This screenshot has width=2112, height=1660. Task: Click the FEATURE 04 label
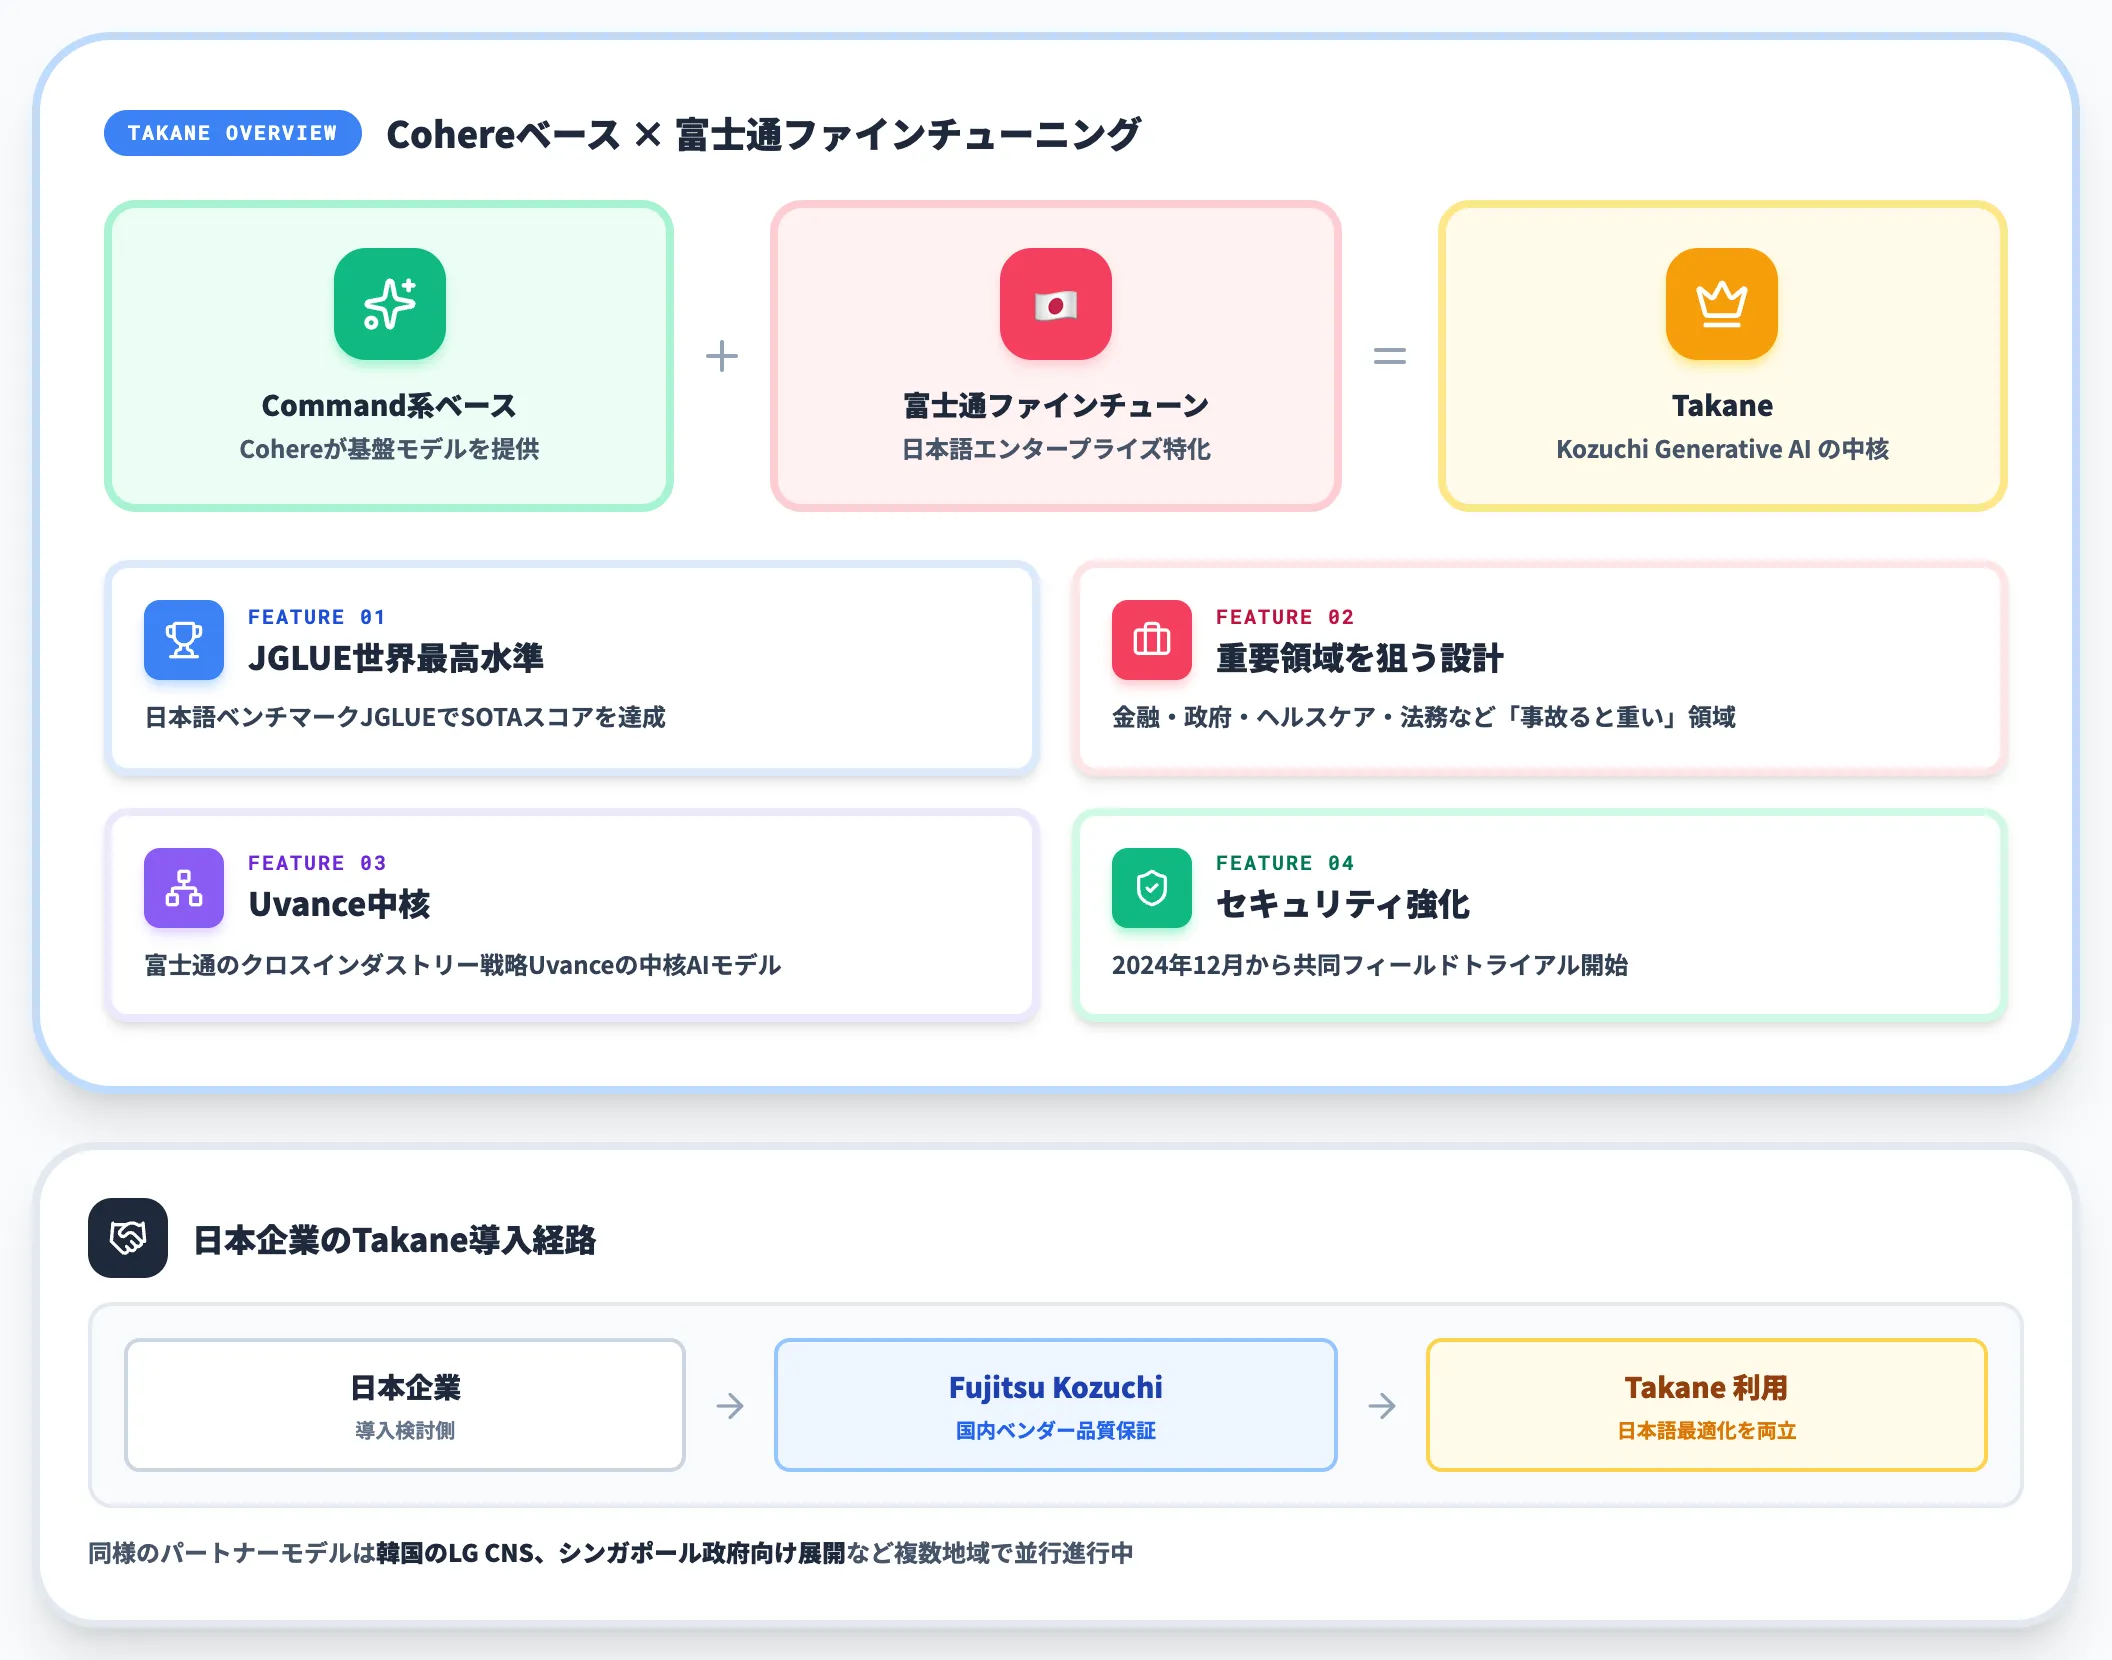pos(1285,863)
